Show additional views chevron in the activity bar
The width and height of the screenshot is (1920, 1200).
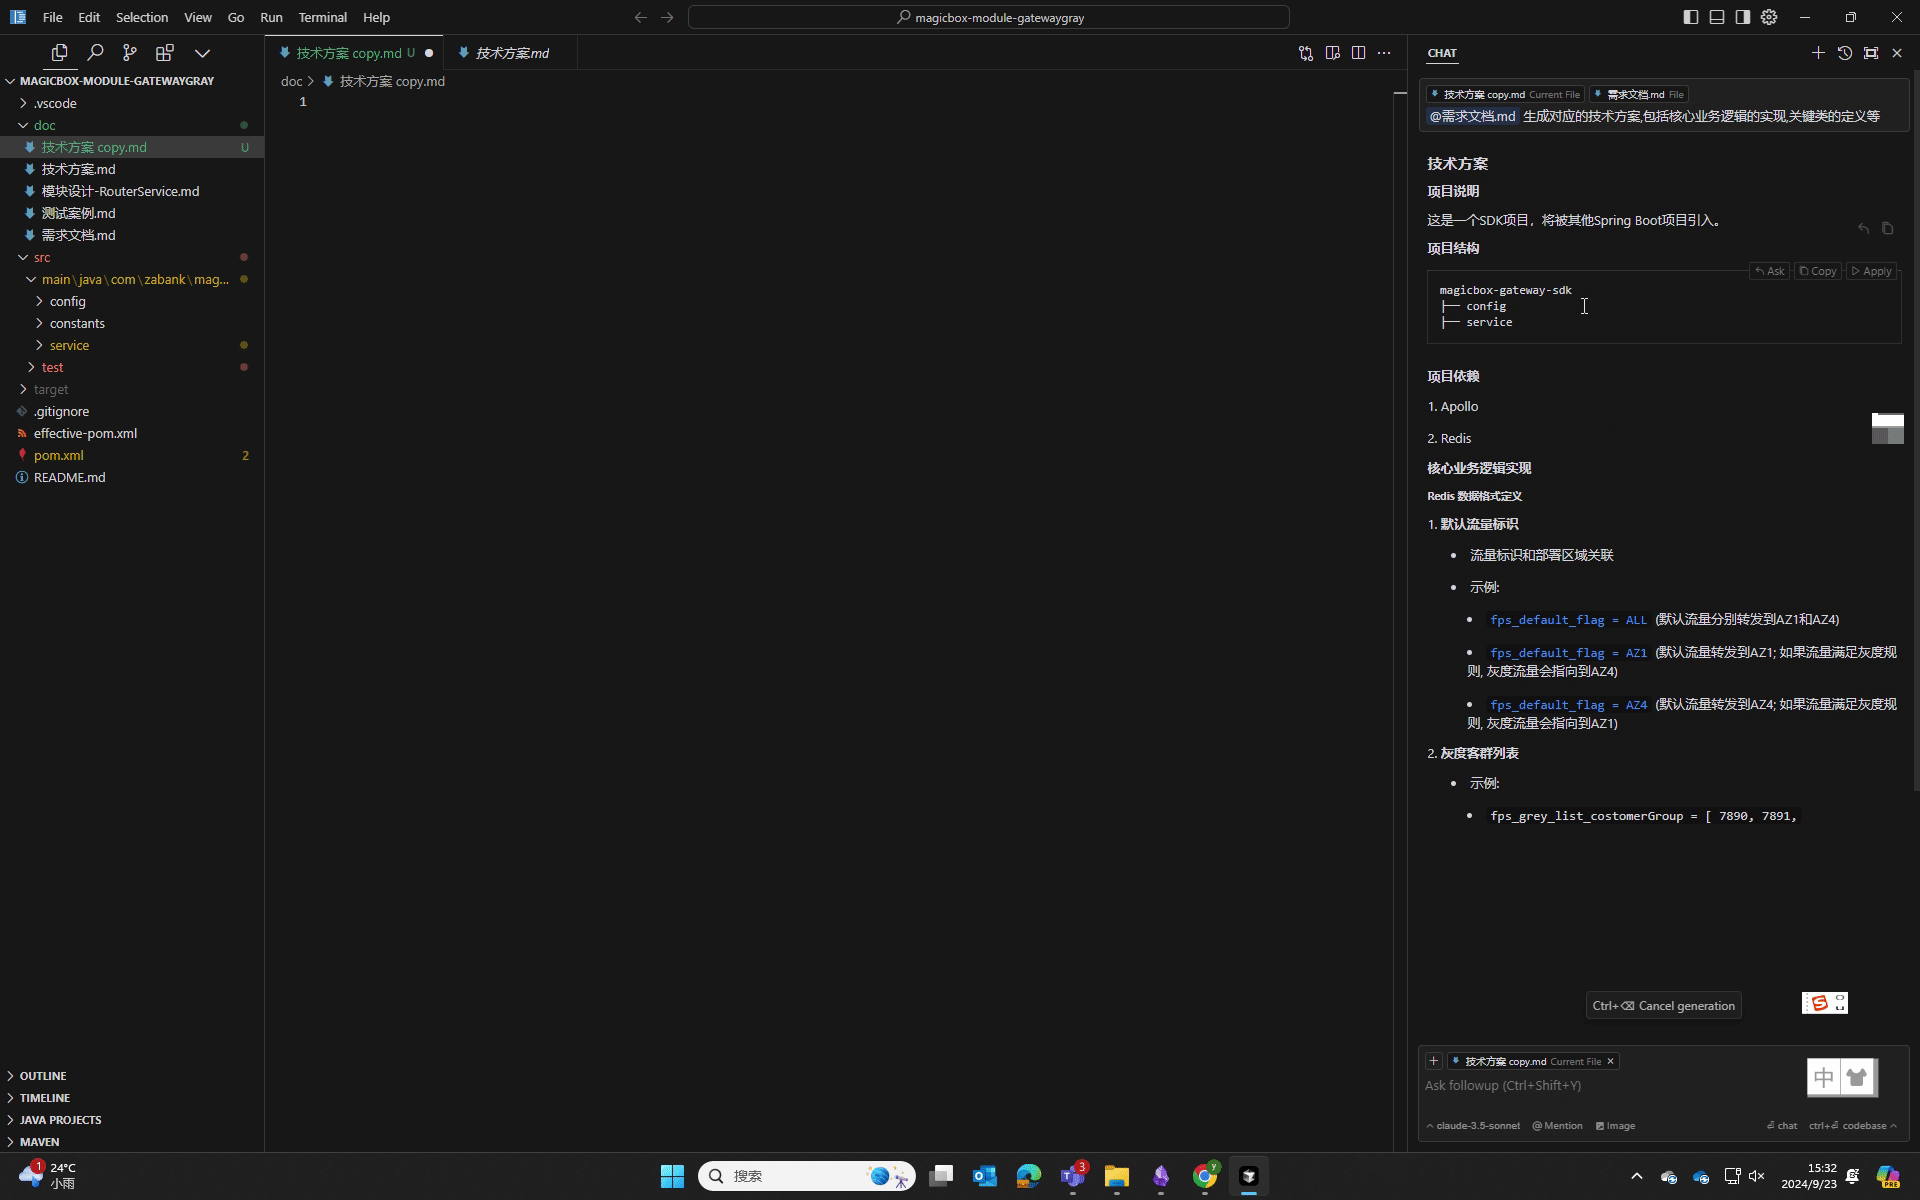pos(202,53)
